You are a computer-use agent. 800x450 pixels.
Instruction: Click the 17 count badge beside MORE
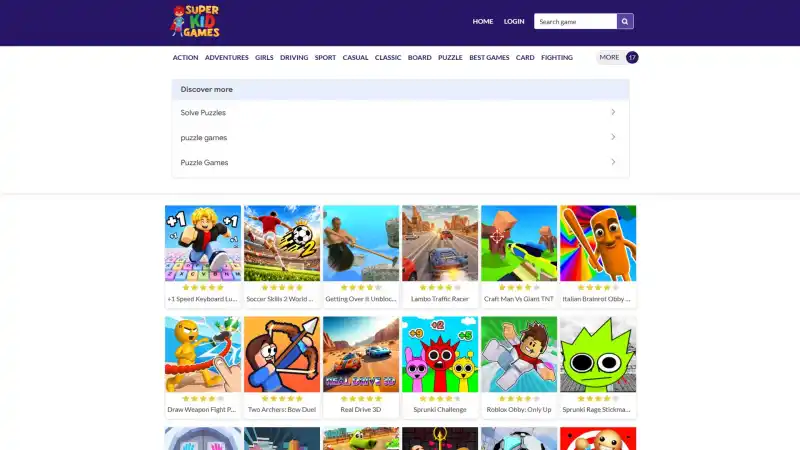coord(632,57)
